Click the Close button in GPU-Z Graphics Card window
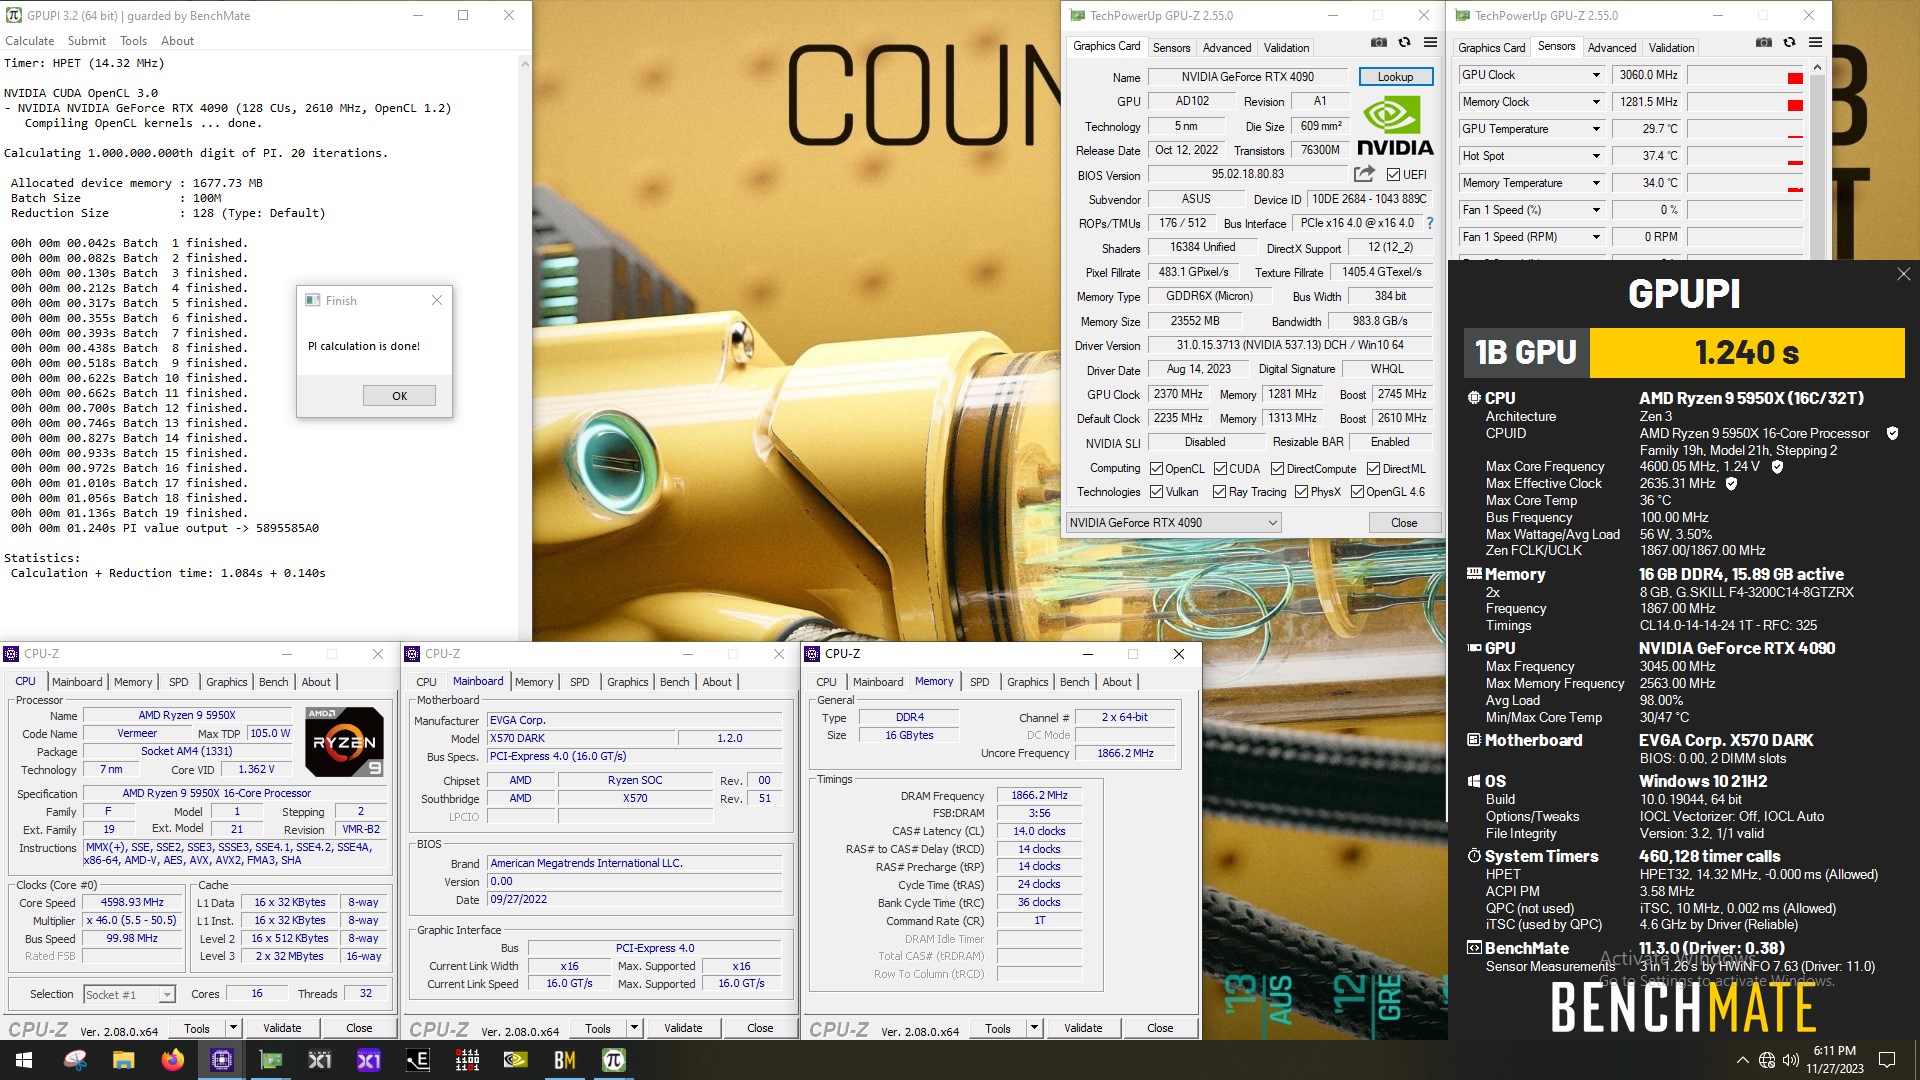This screenshot has width=1920, height=1080. coord(1404,523)
